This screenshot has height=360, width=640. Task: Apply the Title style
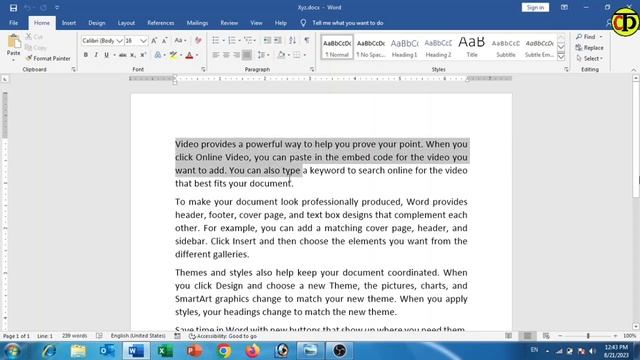coord(472,47)
